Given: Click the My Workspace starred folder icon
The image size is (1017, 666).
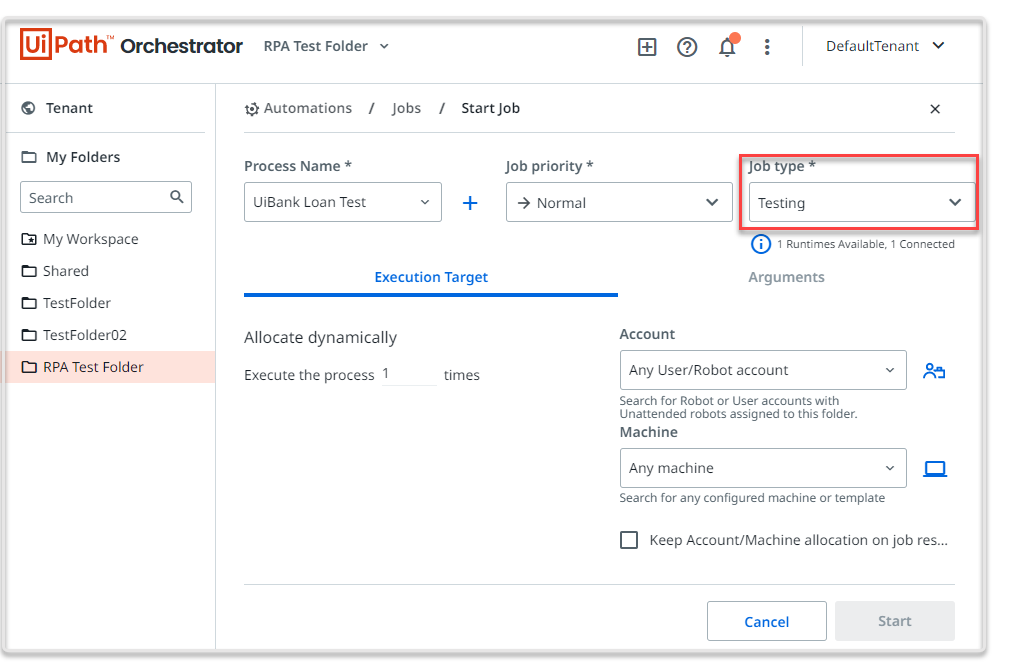Looking at the screenshot, I should click(x=29, y=239).
